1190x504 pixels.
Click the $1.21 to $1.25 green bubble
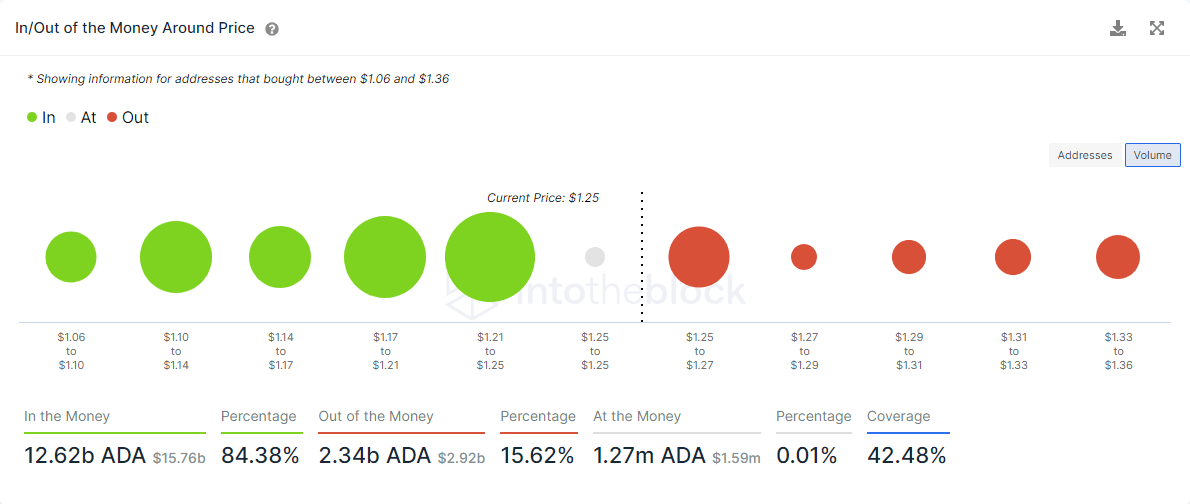click(x=490, y=257)
